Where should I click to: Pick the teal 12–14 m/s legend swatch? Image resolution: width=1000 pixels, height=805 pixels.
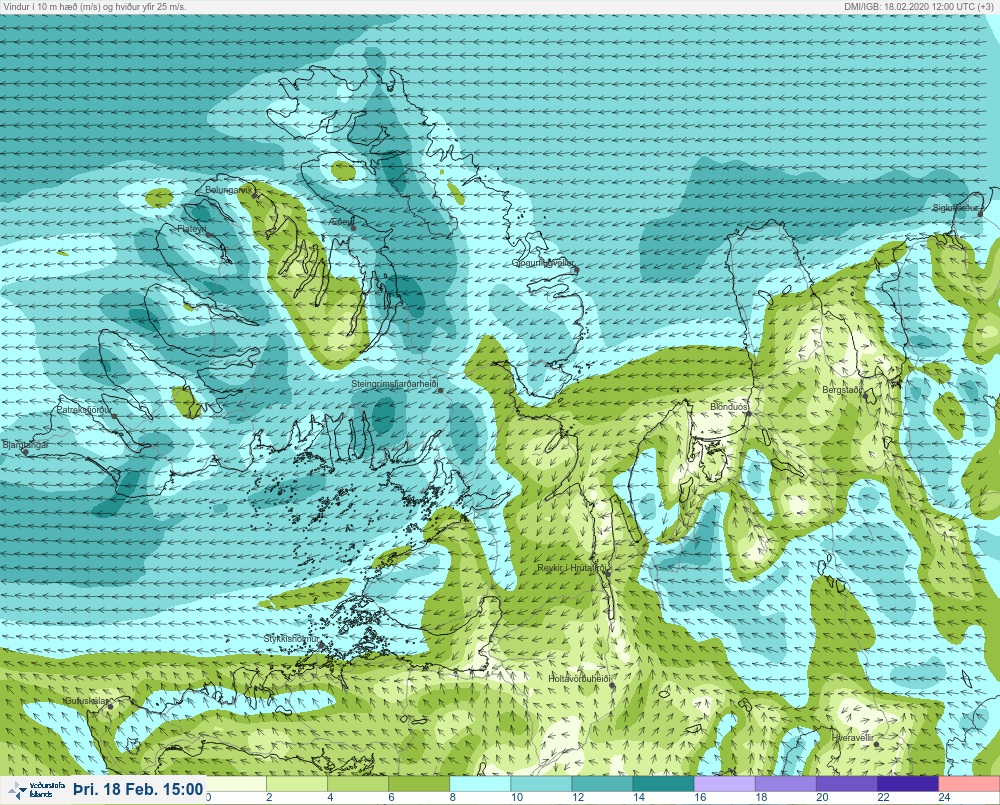[x=603, y=783]
